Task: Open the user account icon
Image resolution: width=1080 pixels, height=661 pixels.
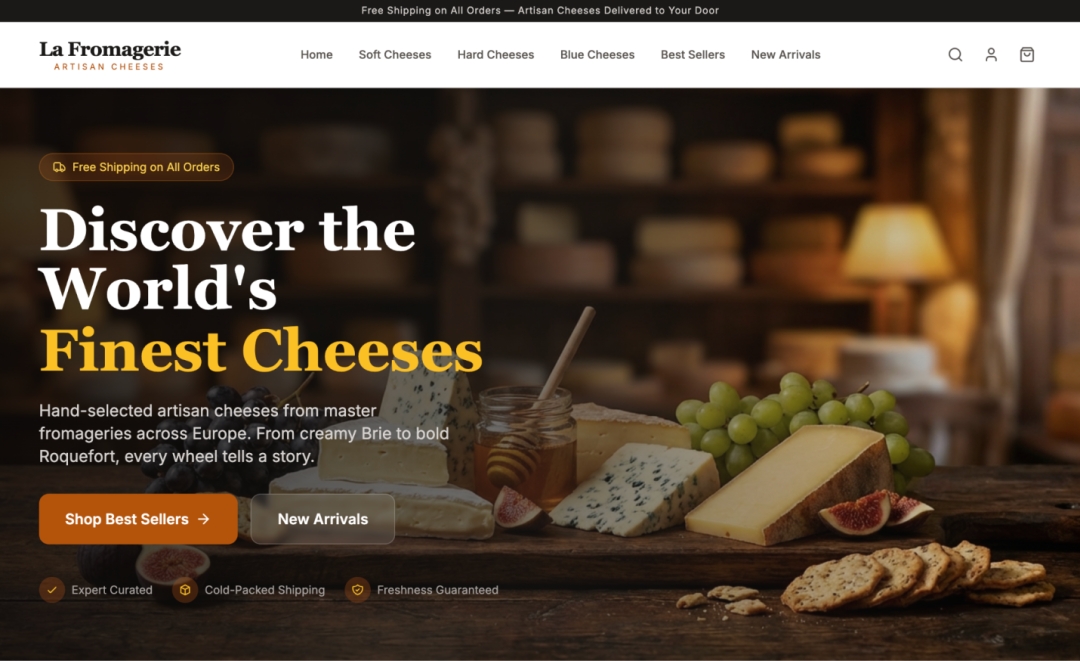Action: point(990,54)
